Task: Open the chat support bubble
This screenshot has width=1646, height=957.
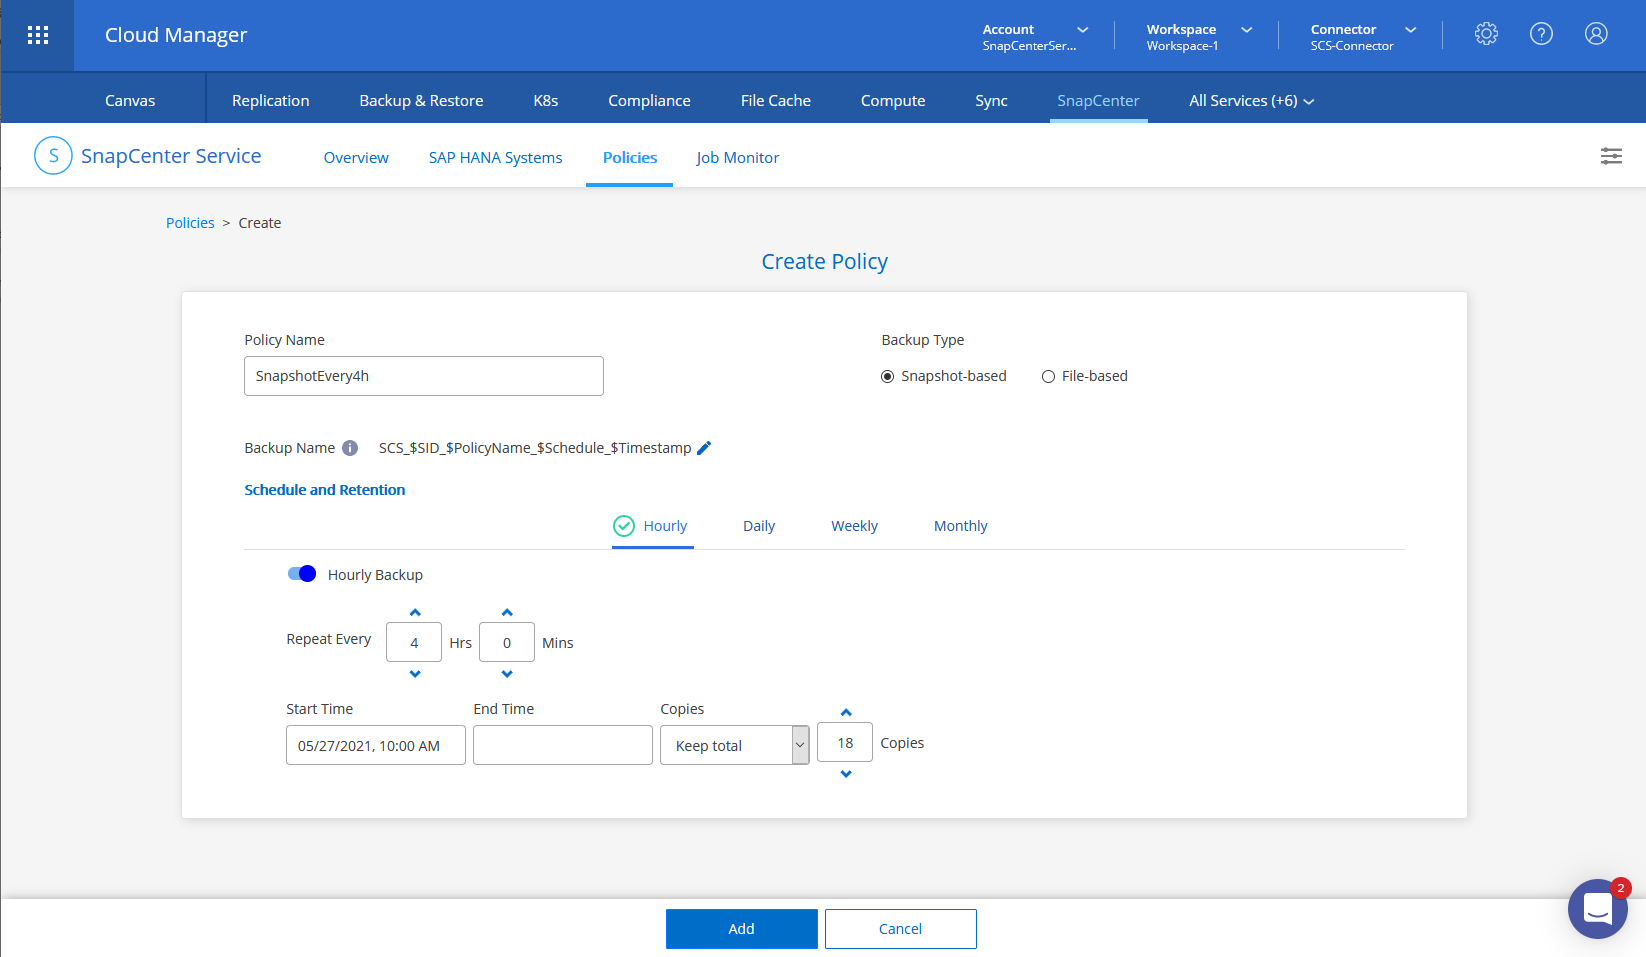Action: (1597, 909)
